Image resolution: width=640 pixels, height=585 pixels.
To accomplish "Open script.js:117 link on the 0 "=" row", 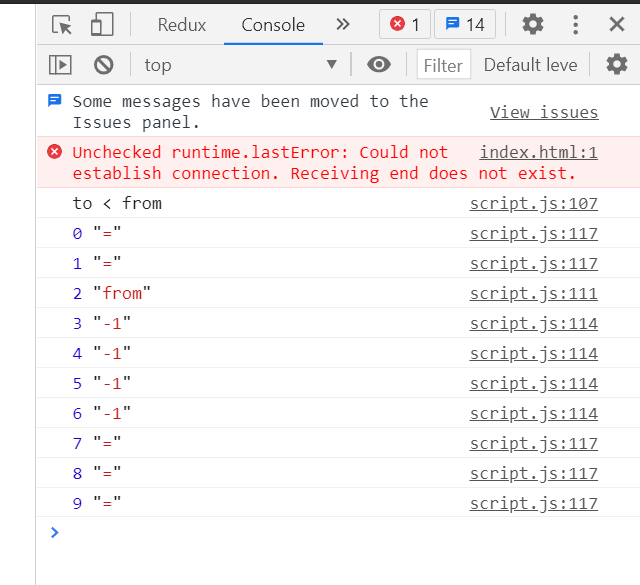I will 533,234.
